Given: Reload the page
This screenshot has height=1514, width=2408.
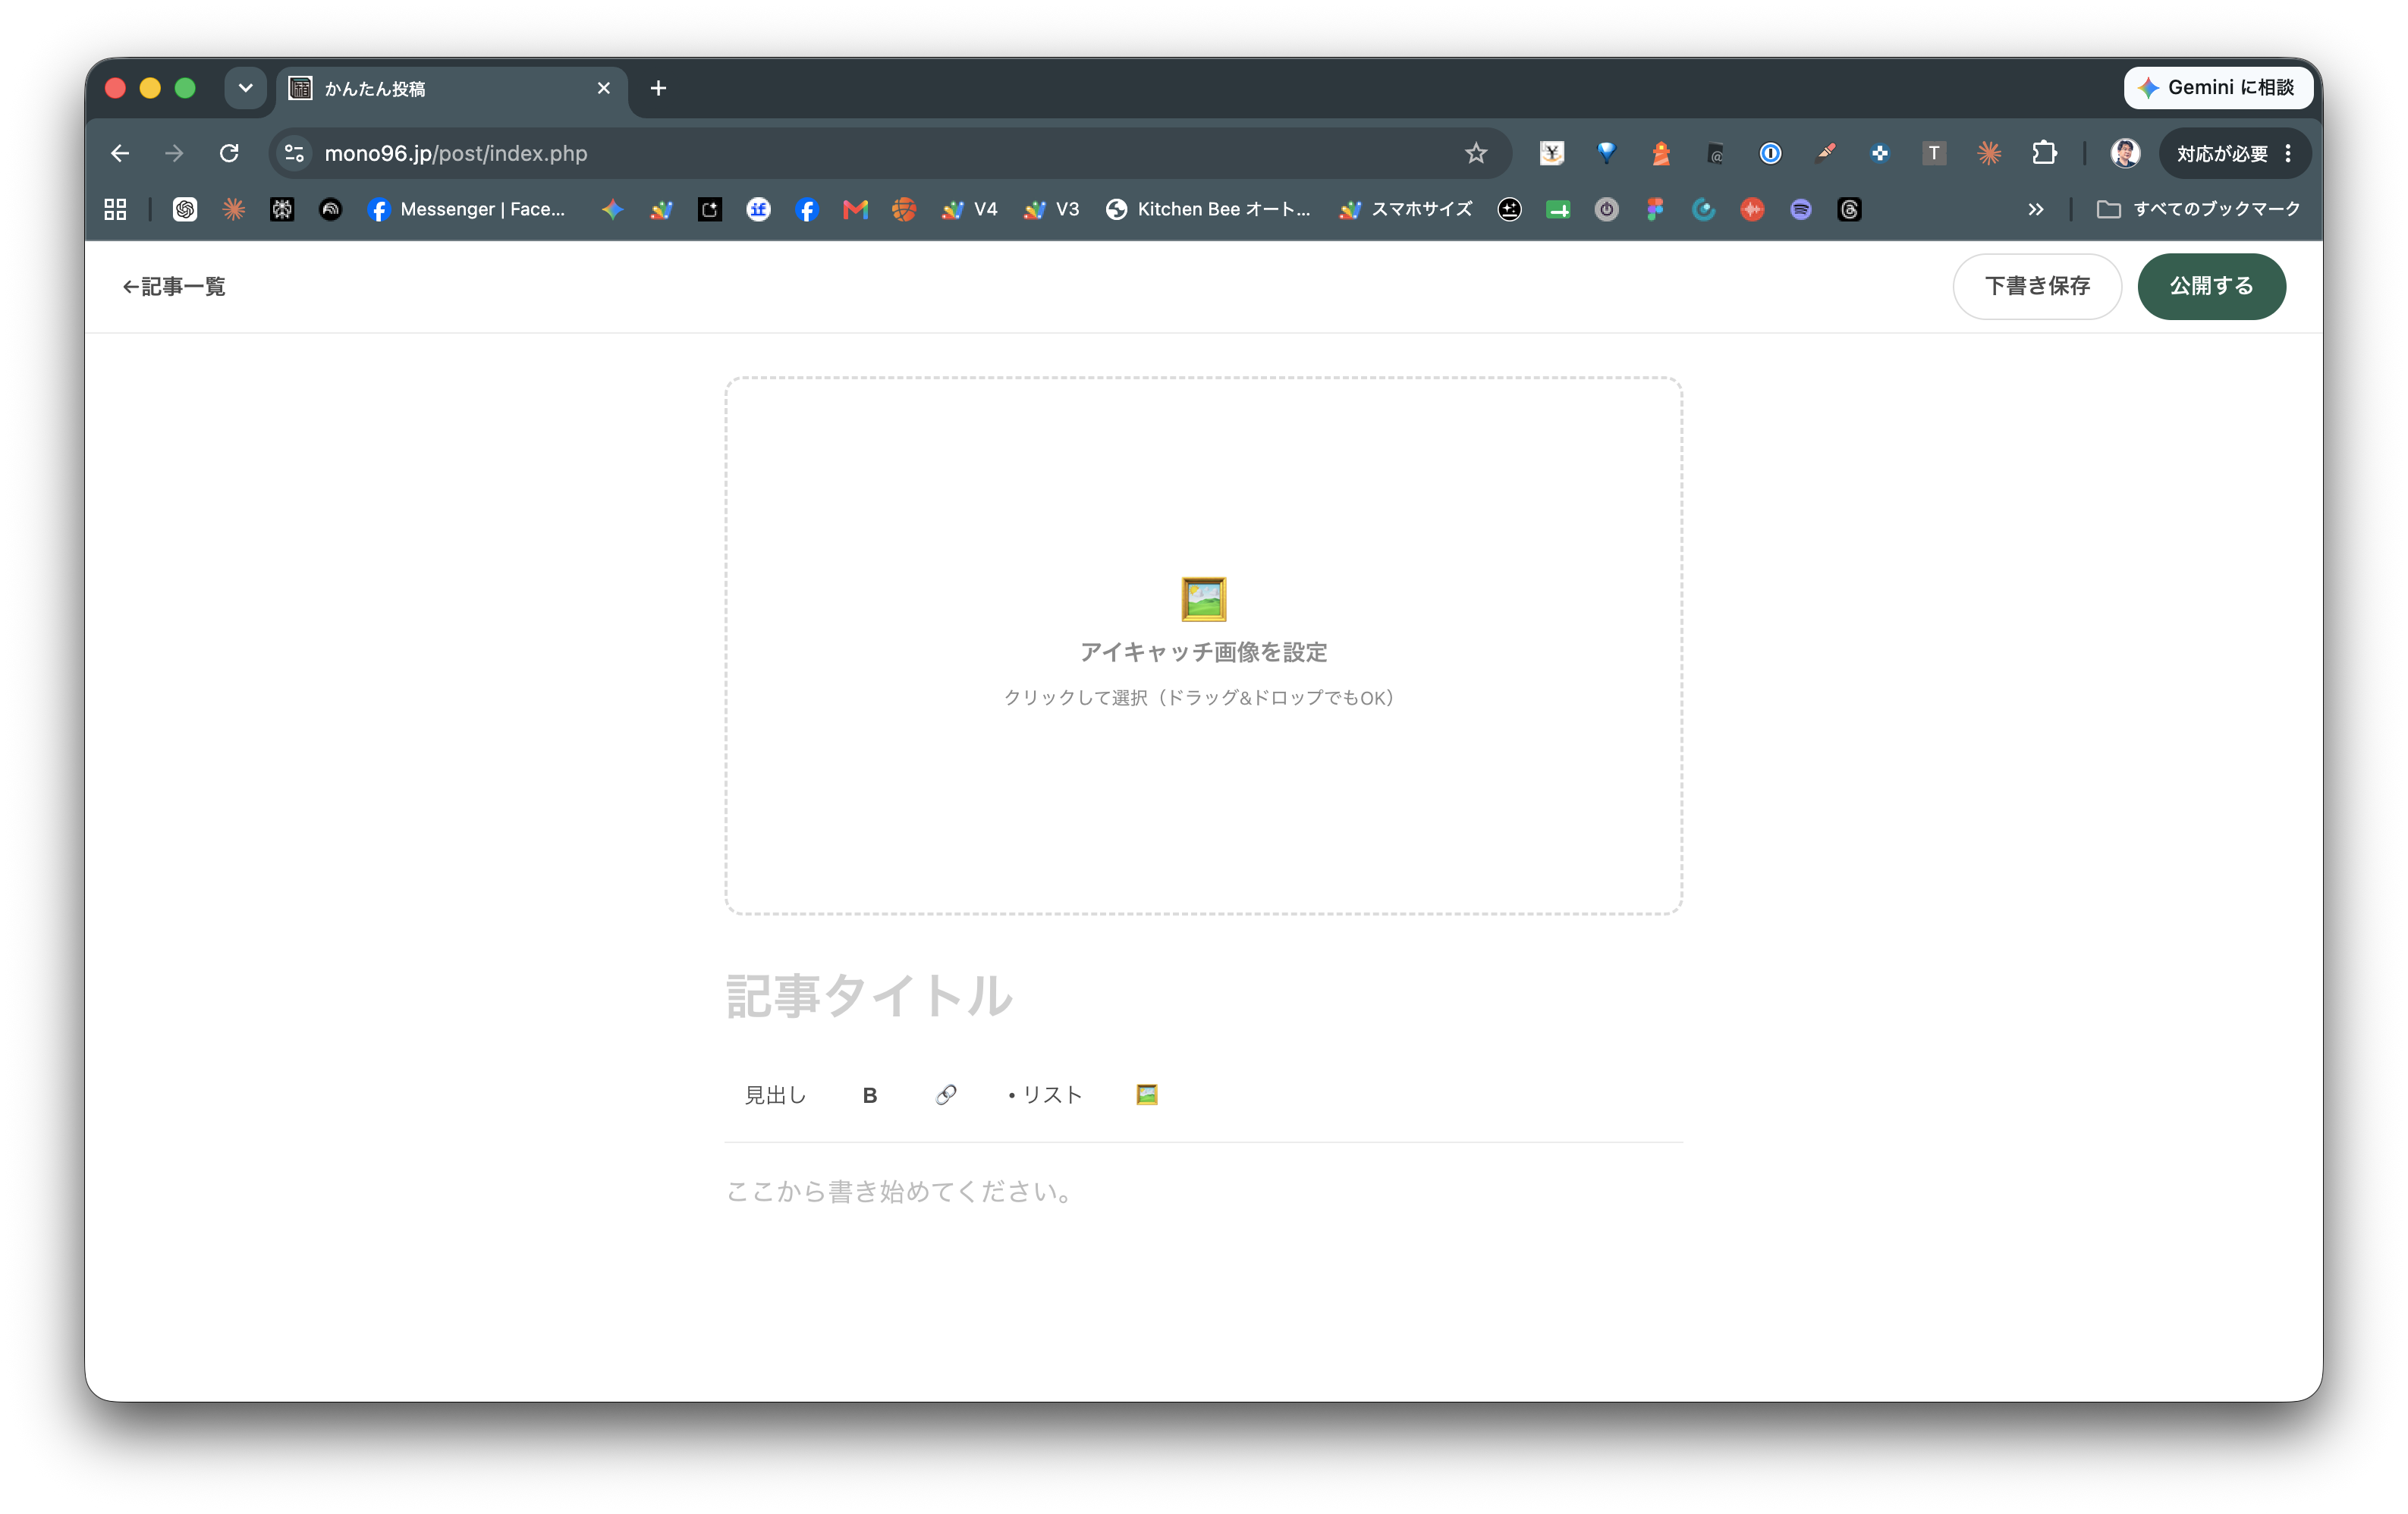Looking at the screenshot, I should (x=229, y=153).
